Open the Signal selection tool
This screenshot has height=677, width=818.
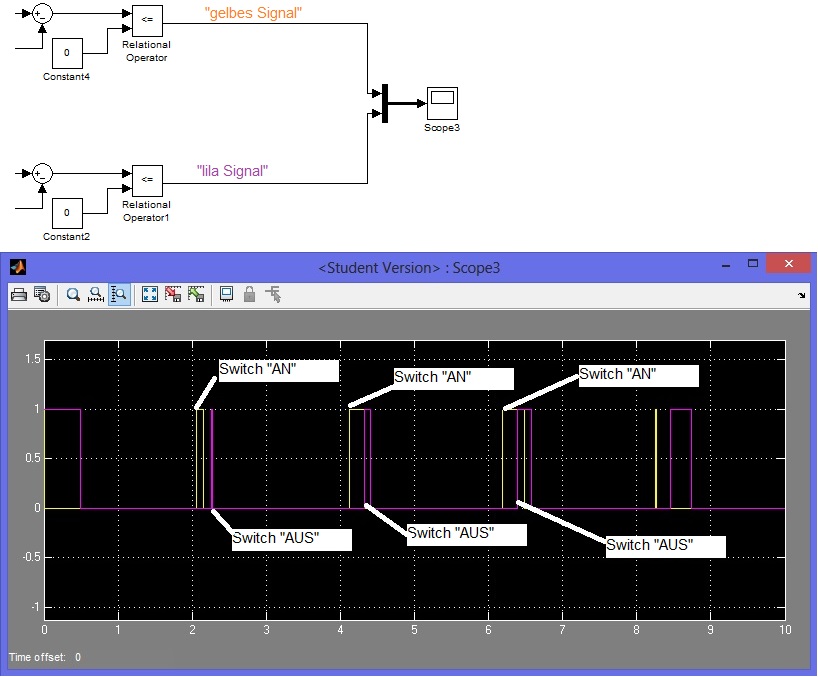click(x=273, y=294)
